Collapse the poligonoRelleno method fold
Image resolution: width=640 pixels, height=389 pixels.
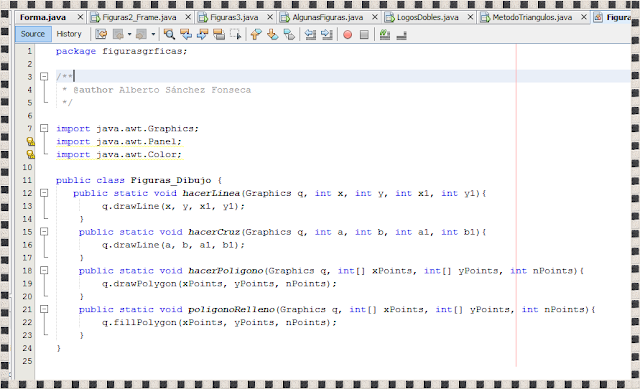coord(44,309)
